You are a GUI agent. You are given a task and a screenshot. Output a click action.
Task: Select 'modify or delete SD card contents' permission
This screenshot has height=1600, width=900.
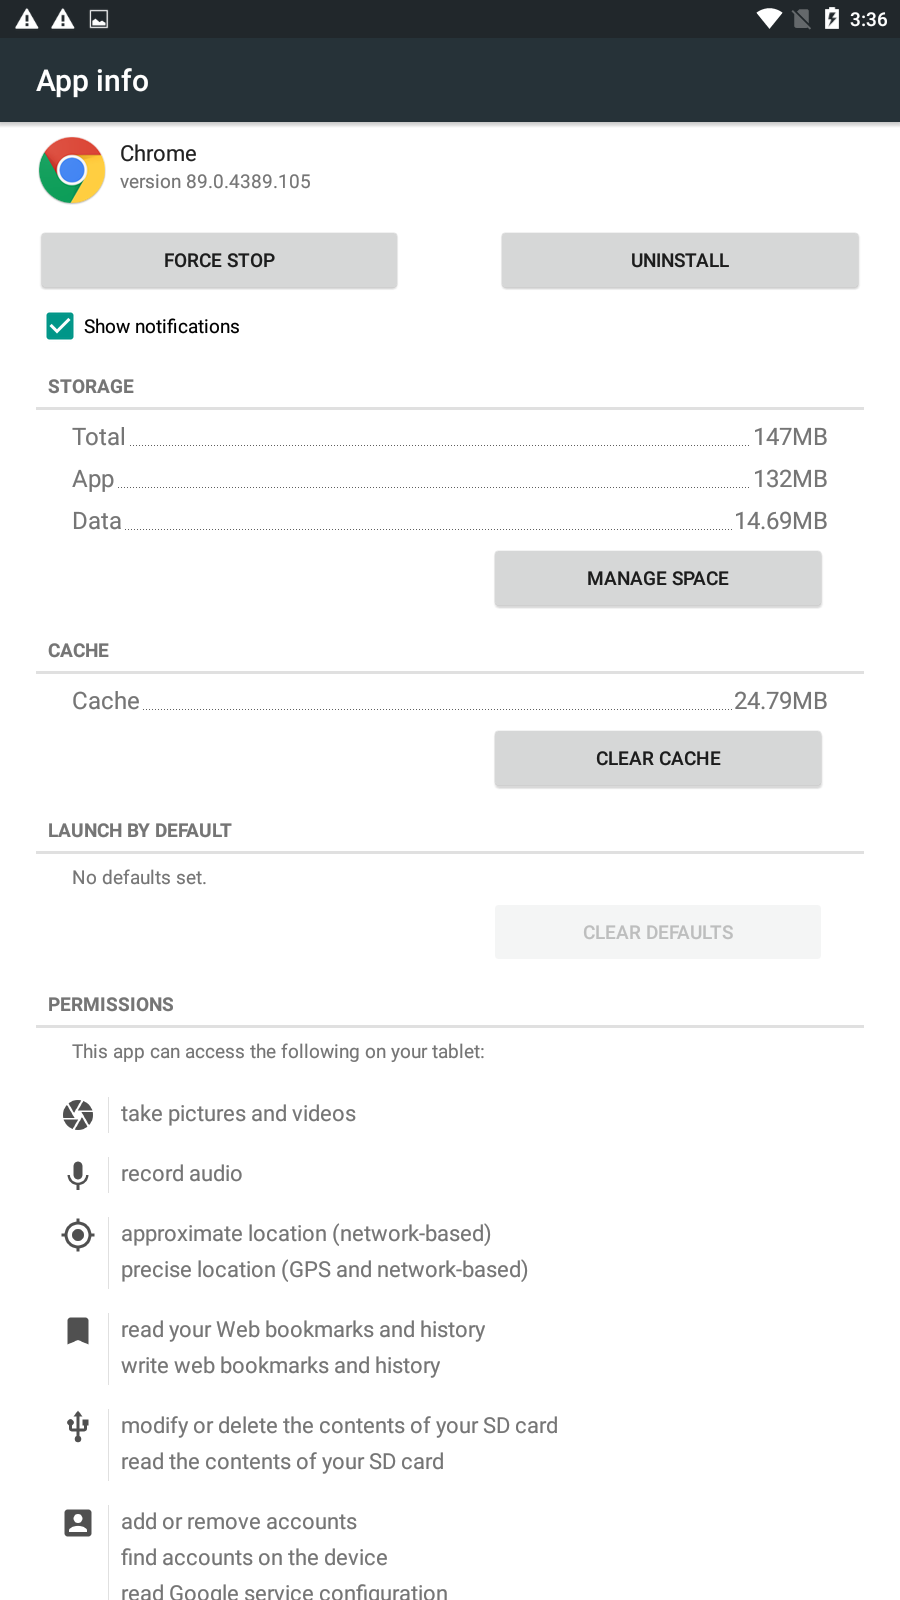[x=339, y=1426]
